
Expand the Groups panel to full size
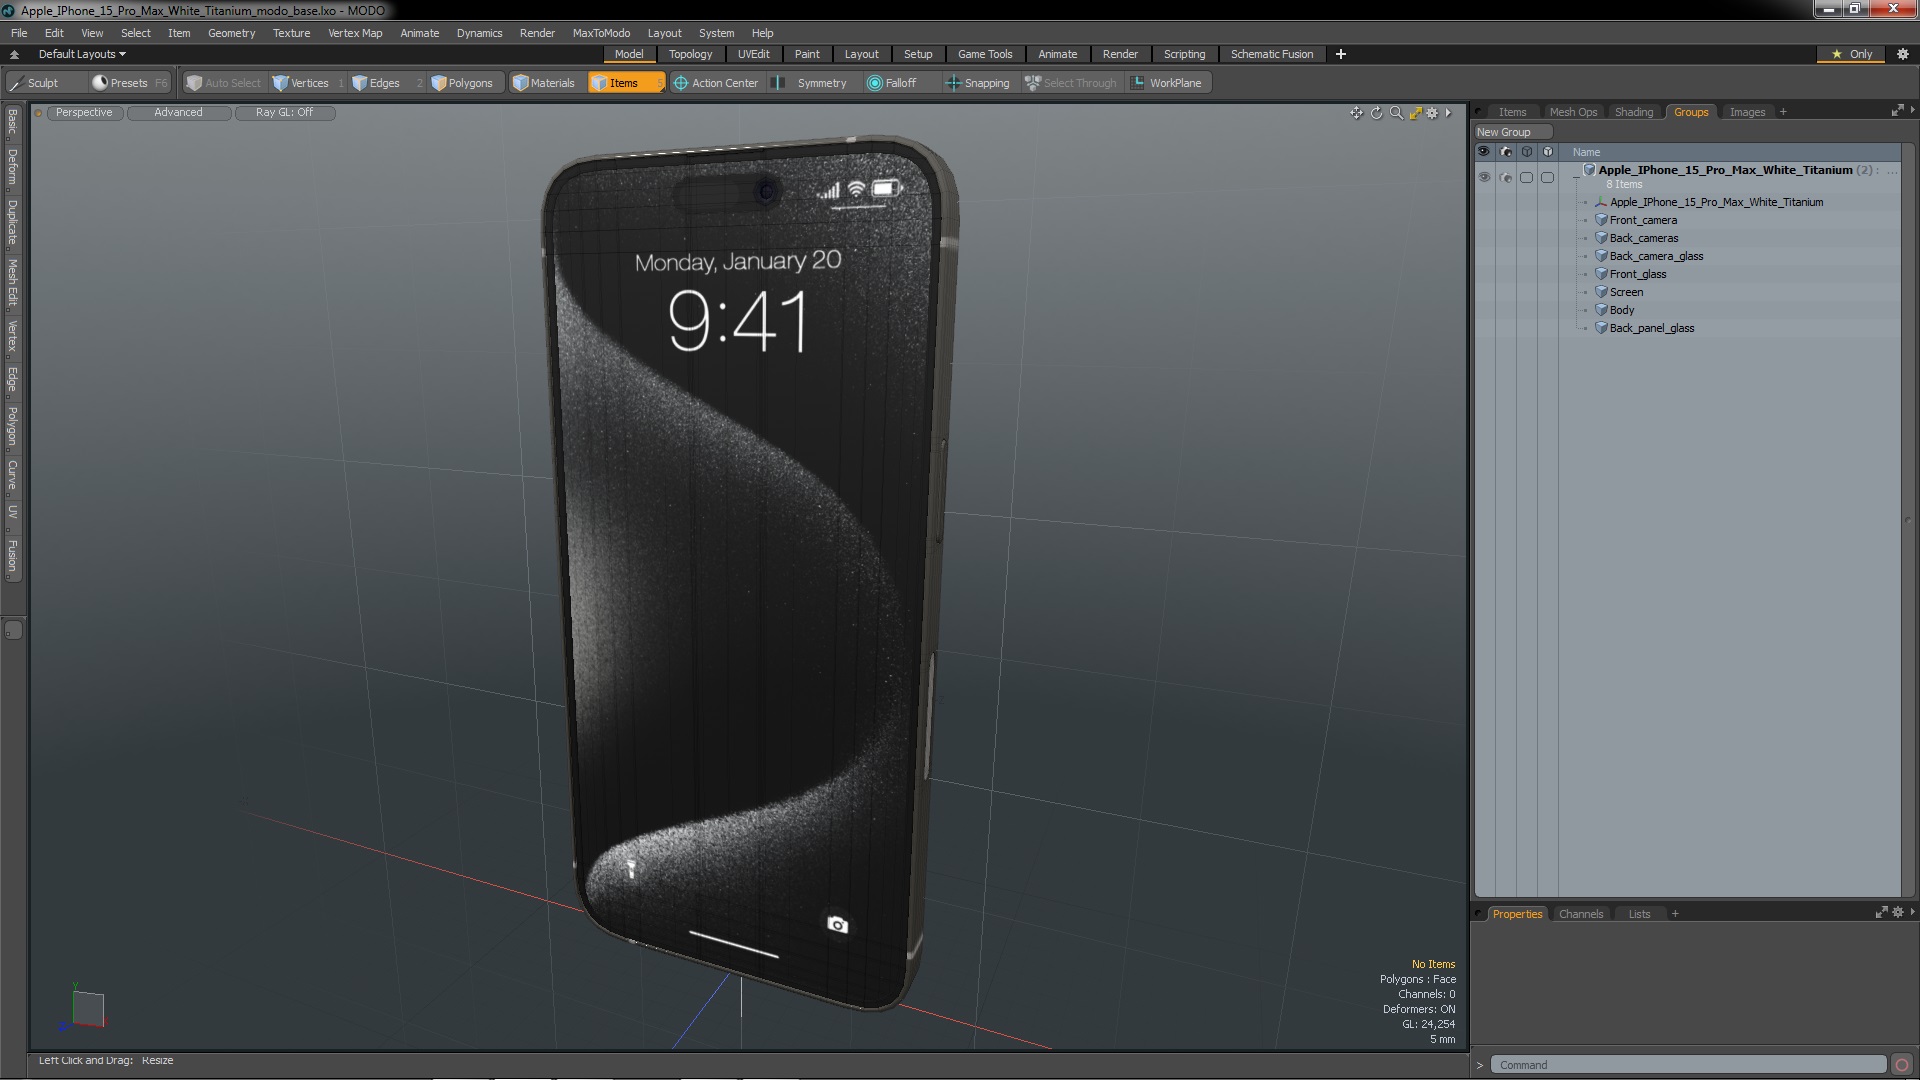1897,111
